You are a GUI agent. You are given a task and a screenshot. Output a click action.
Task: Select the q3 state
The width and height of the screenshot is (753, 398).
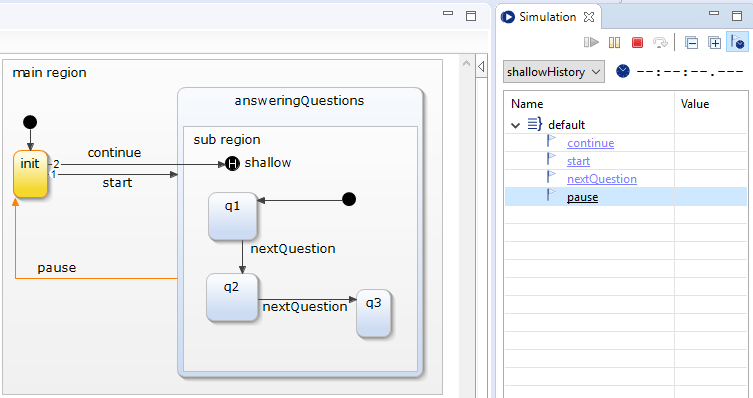[x=374, y=313]
